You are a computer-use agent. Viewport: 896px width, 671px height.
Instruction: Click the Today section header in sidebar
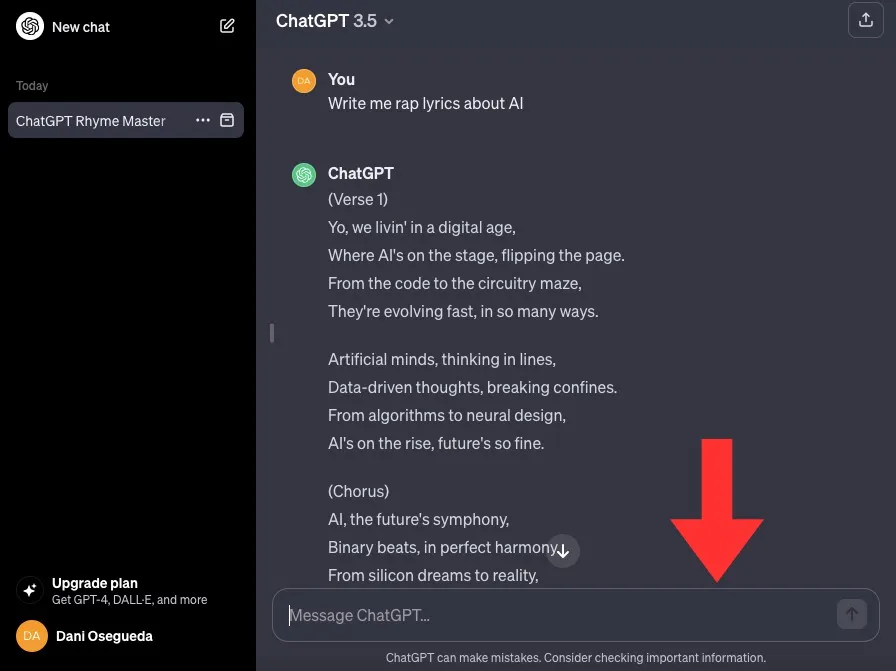(31, 86)
